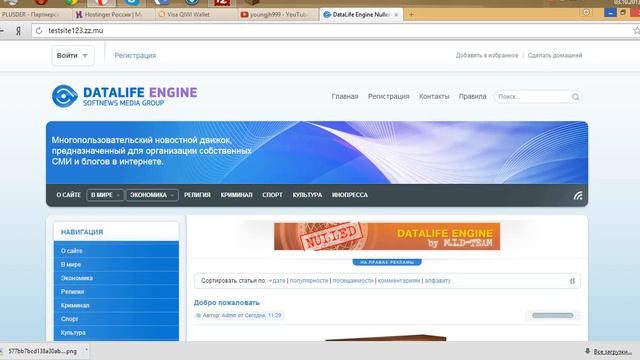
Task: Click the Admin author link
Action: (229, 316)
